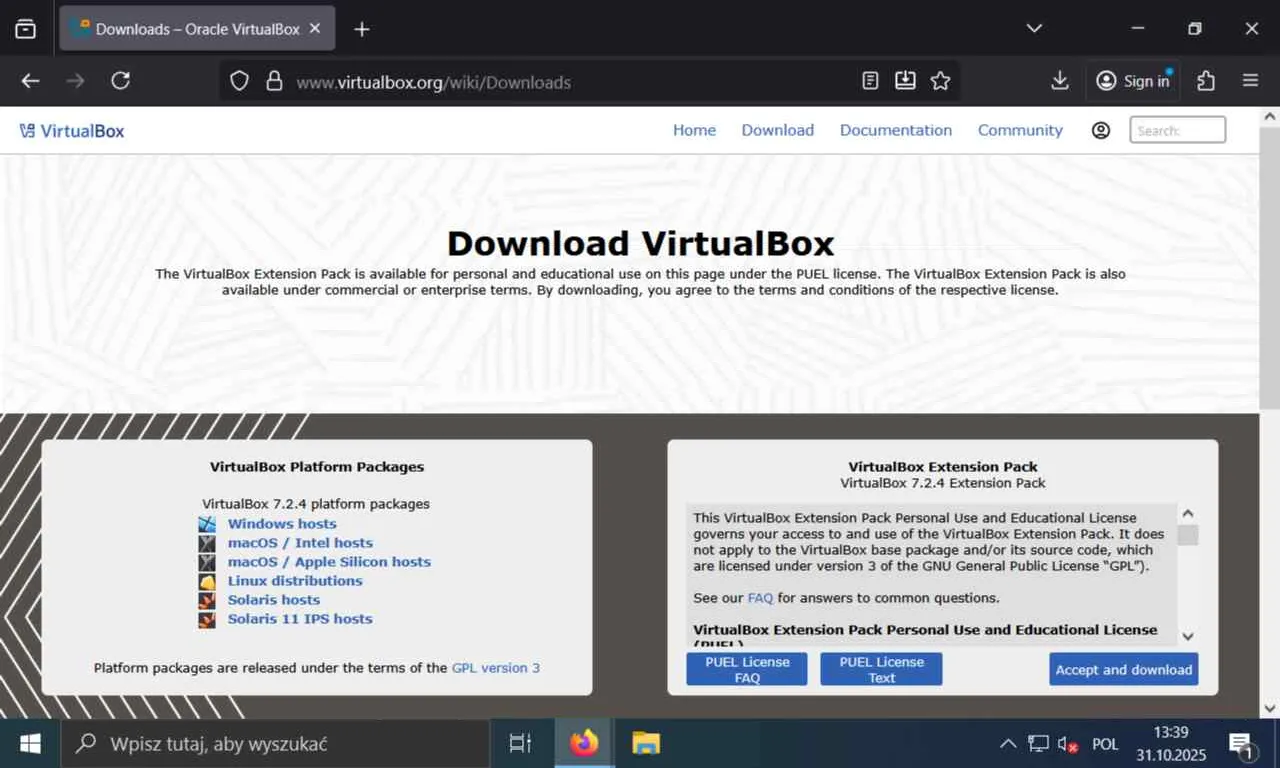Click the site Search field
The width and height of the screenshot is (1280, 768).
pyautogui.click(x=1178, y=130)
